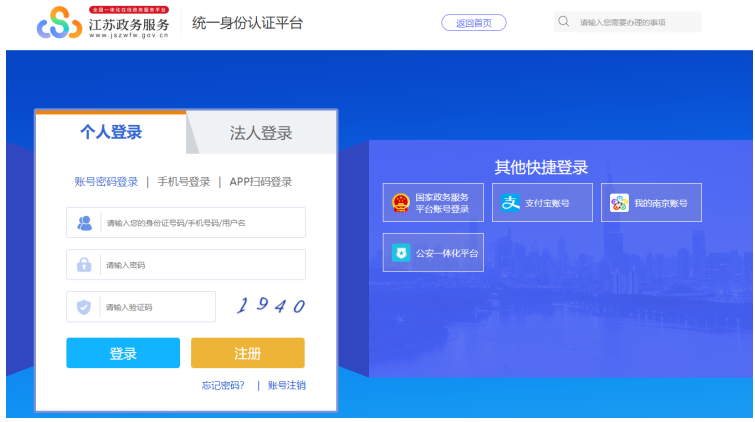The image size is (755, 422).
Task: Open the 忘记密码? link
Action: [223, 385]
